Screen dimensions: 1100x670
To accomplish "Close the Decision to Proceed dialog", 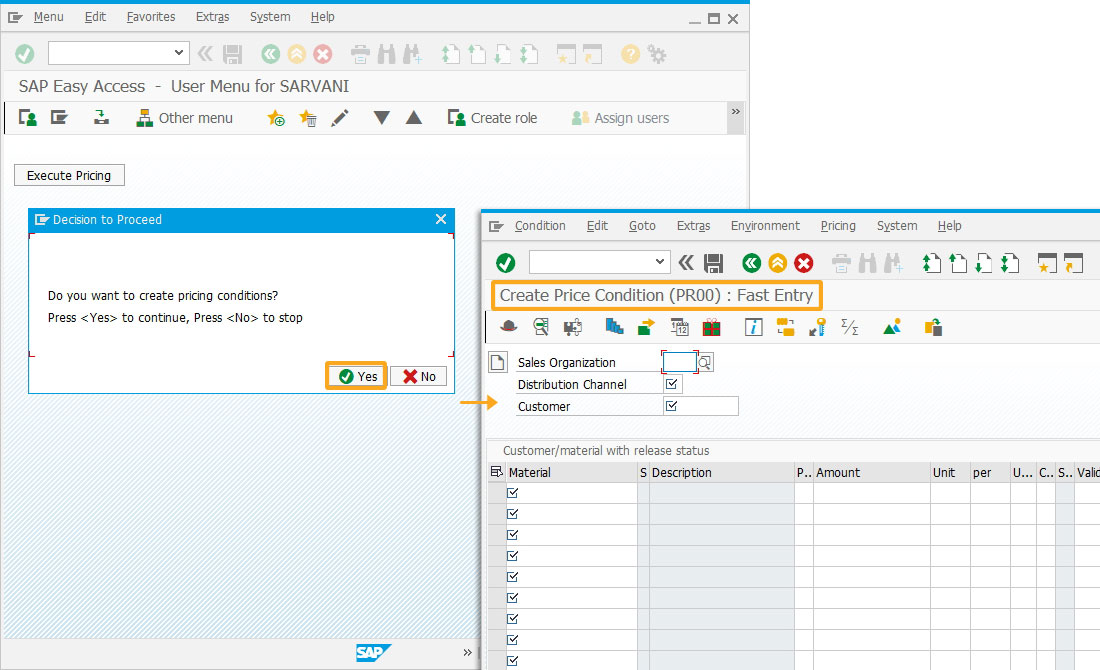I will [441, 220].
